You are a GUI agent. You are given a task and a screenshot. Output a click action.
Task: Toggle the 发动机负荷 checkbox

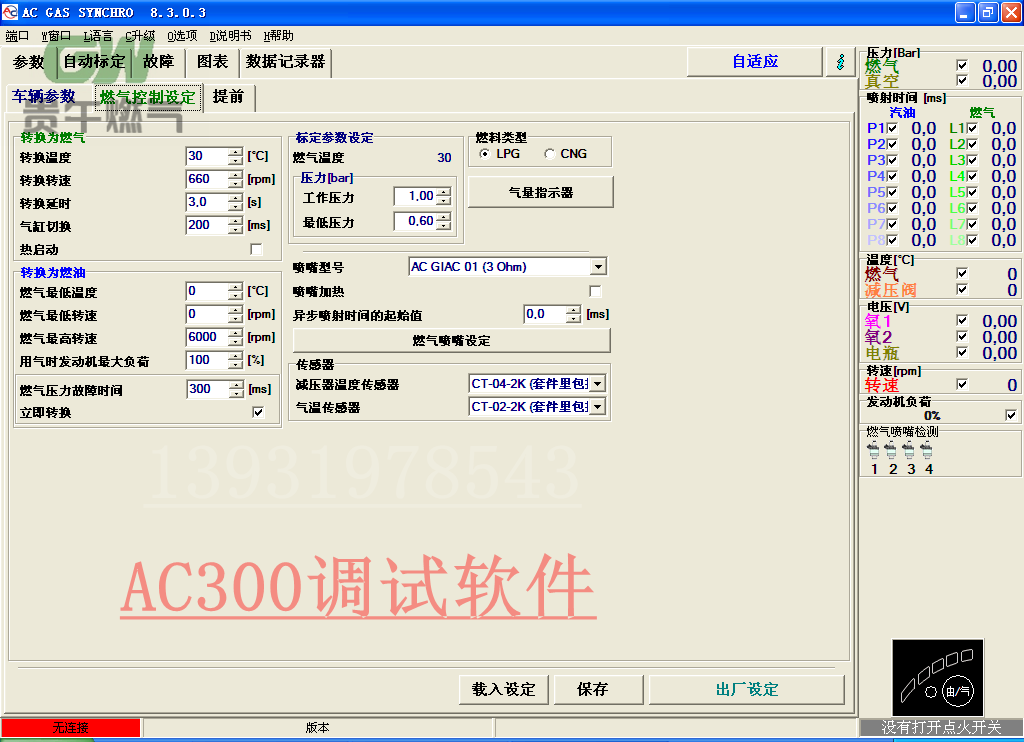coord(1011,415)
